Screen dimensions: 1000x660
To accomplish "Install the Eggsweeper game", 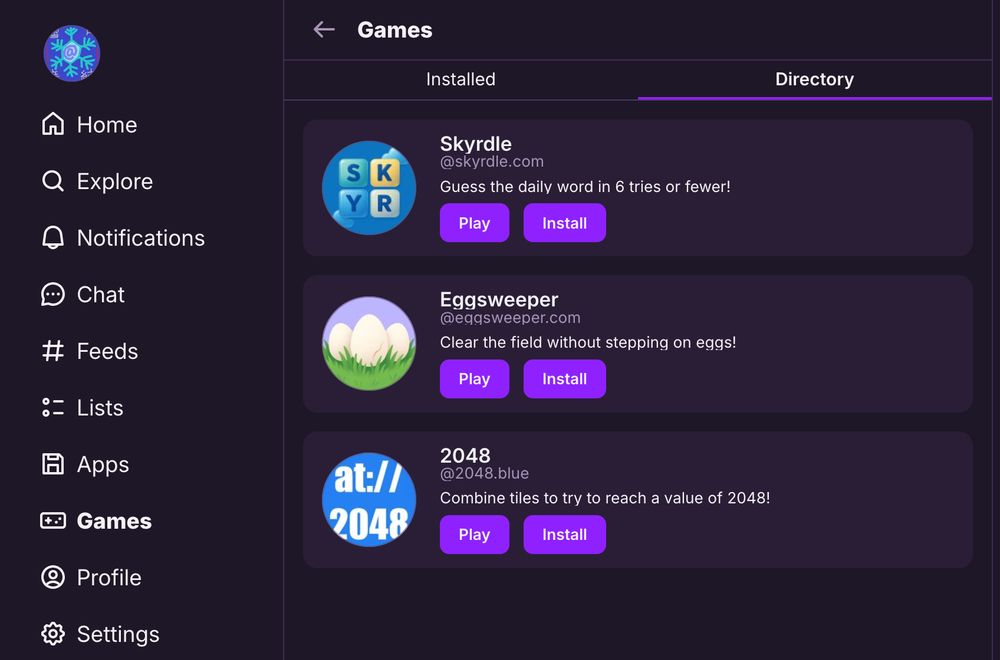I will (x=564, y=379).
